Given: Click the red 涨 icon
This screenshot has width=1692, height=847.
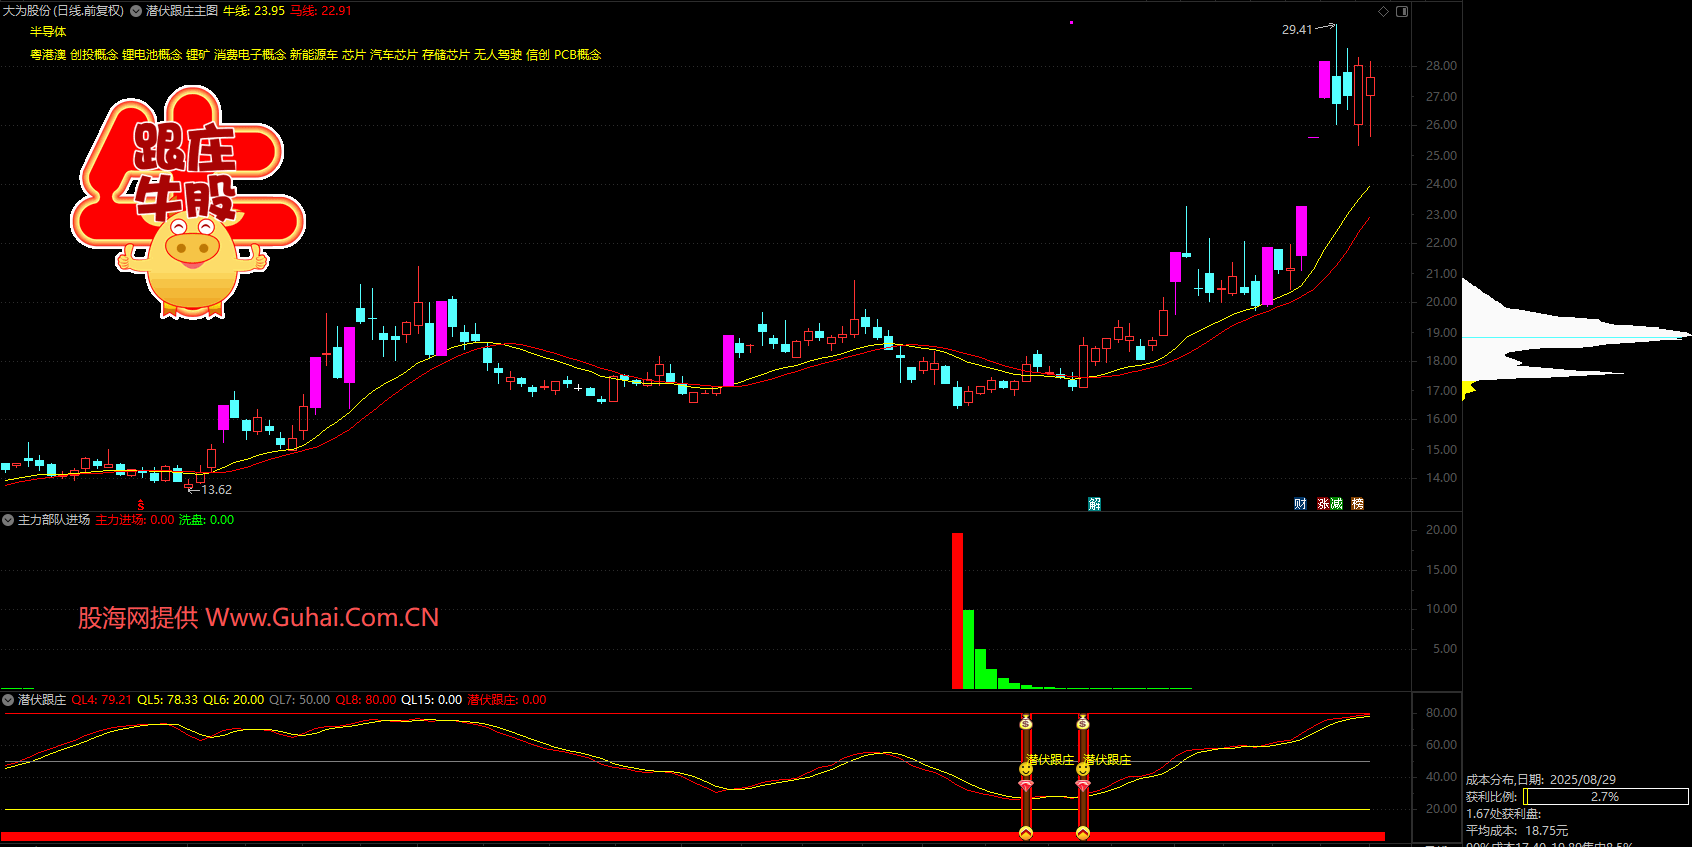Looking at the screenshot, I should click(x=1324, y=504).
